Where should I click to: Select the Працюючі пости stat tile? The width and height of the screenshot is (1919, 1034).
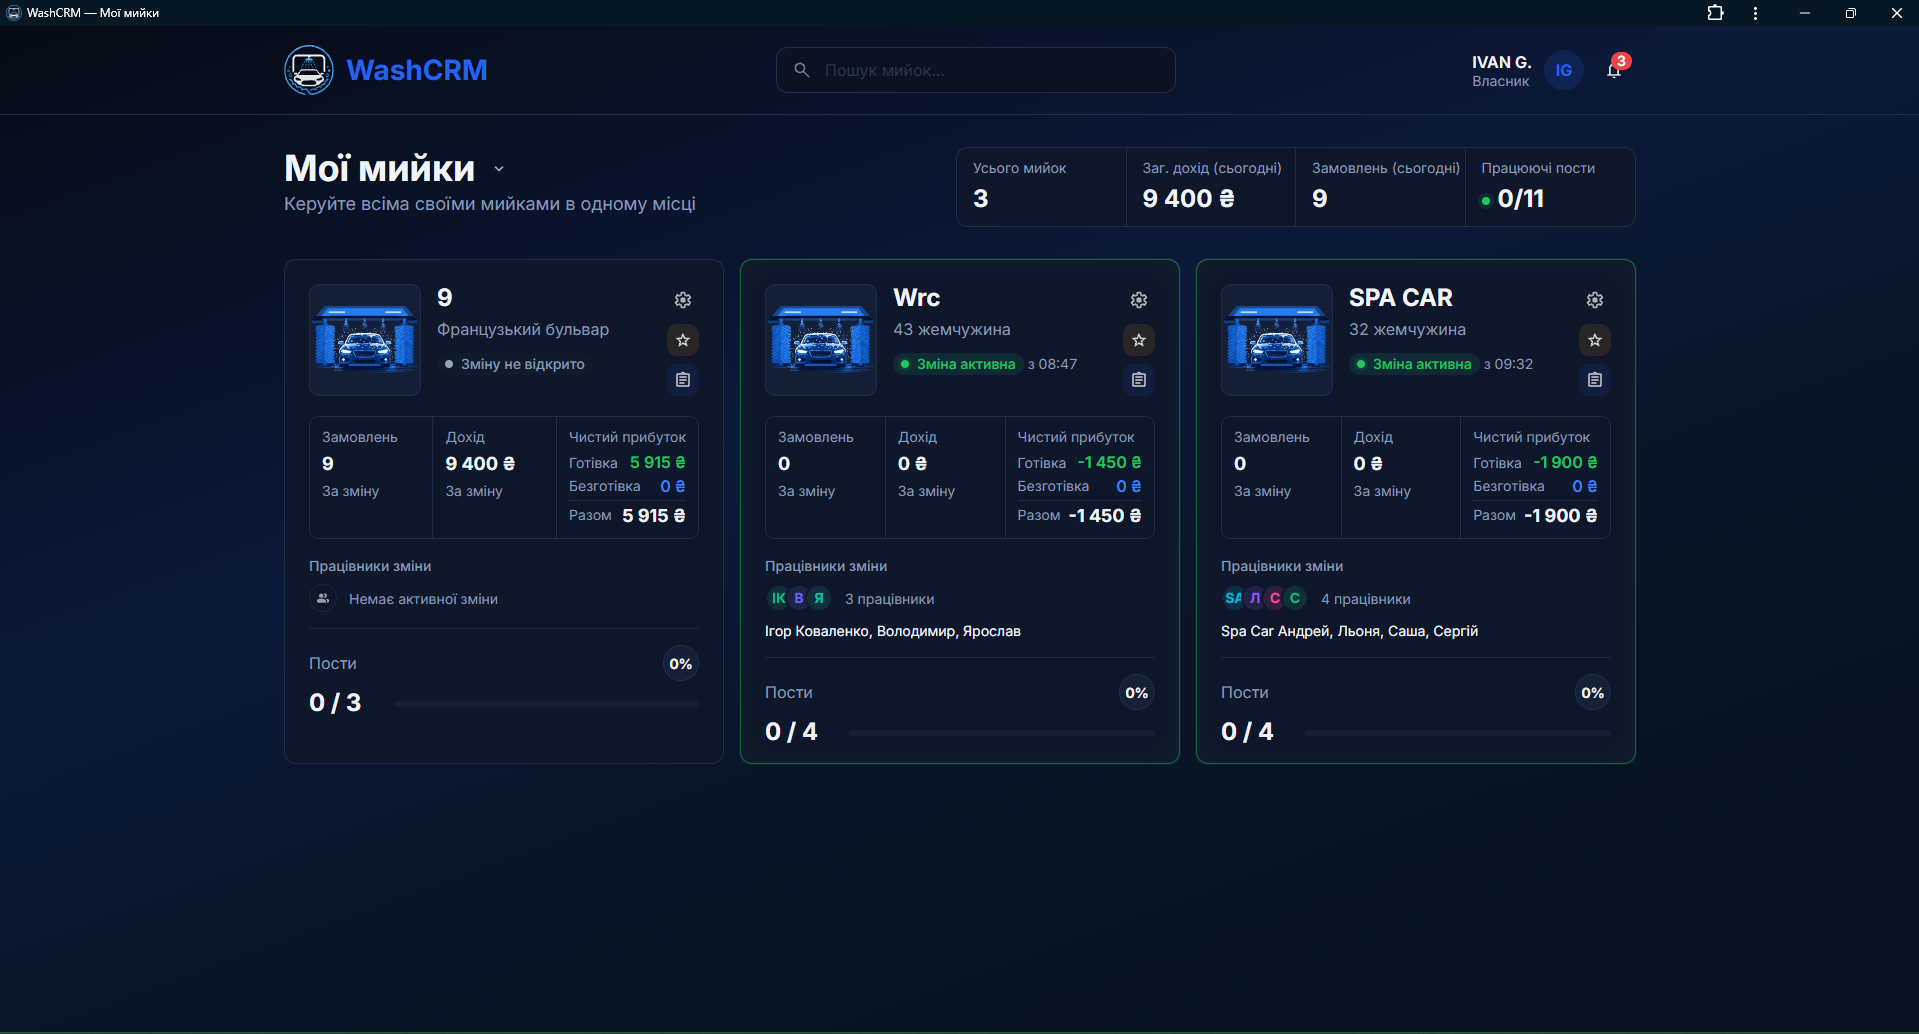tap(1550, 187)
